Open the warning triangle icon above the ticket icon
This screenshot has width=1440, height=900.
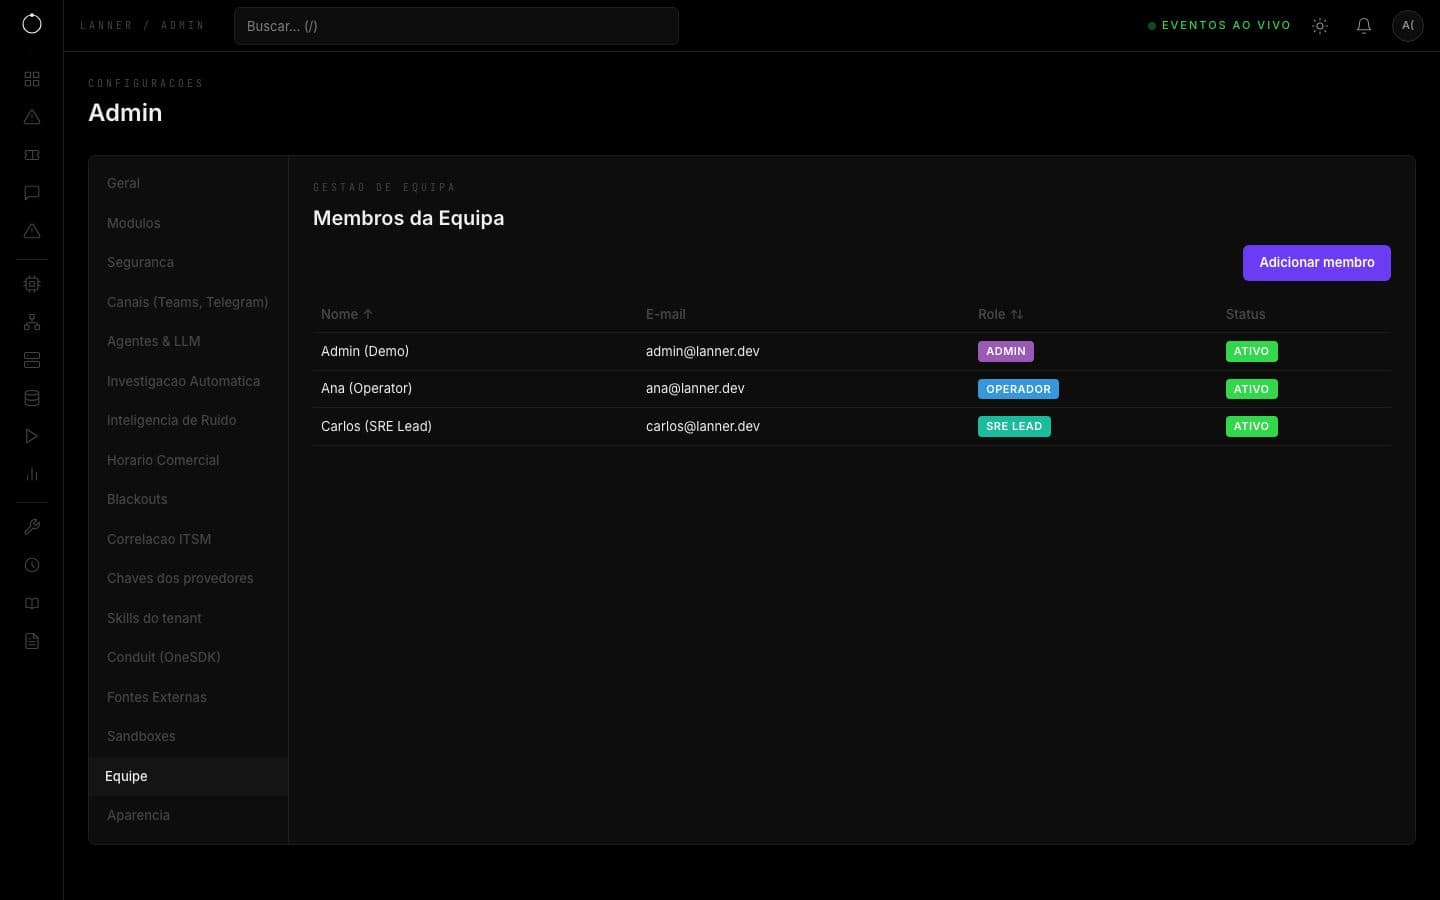[x=32, y=117]
